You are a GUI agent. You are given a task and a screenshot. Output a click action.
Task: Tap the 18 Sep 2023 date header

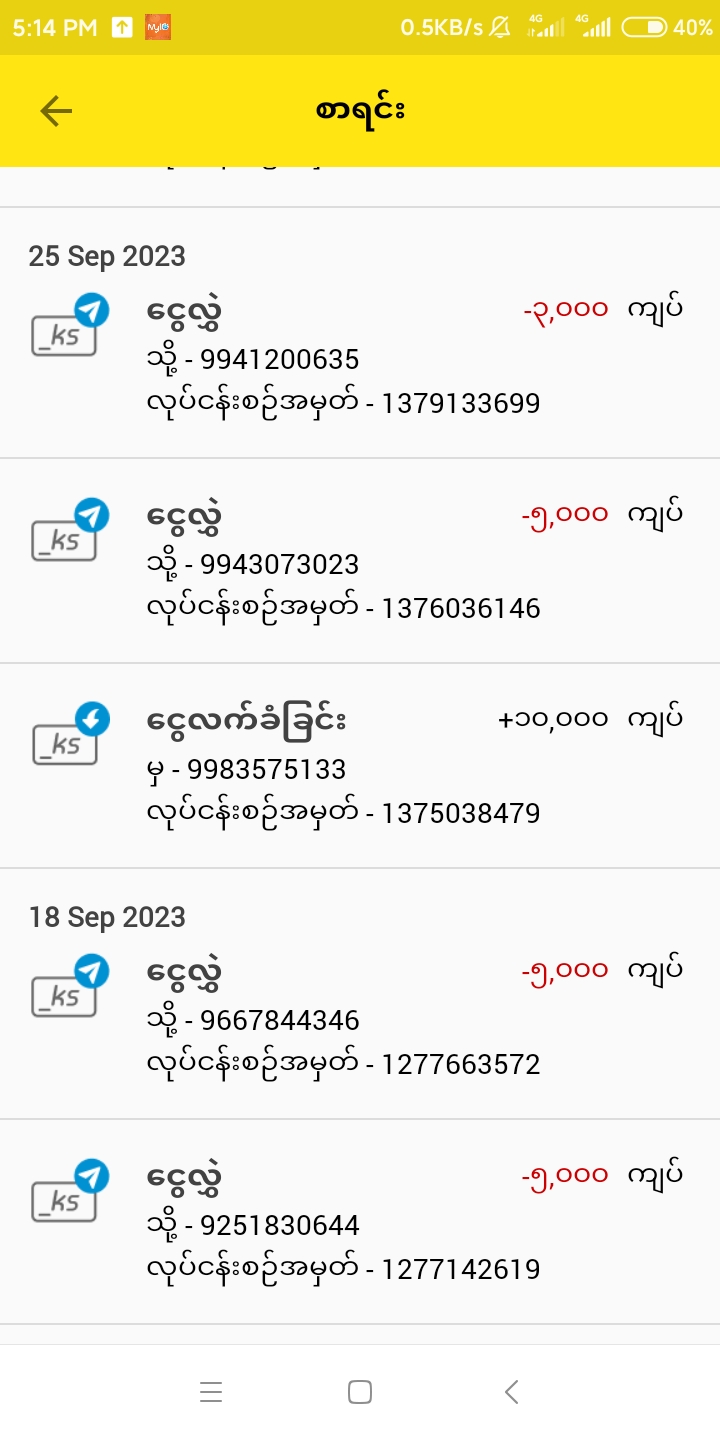click(x=107, y=918)
